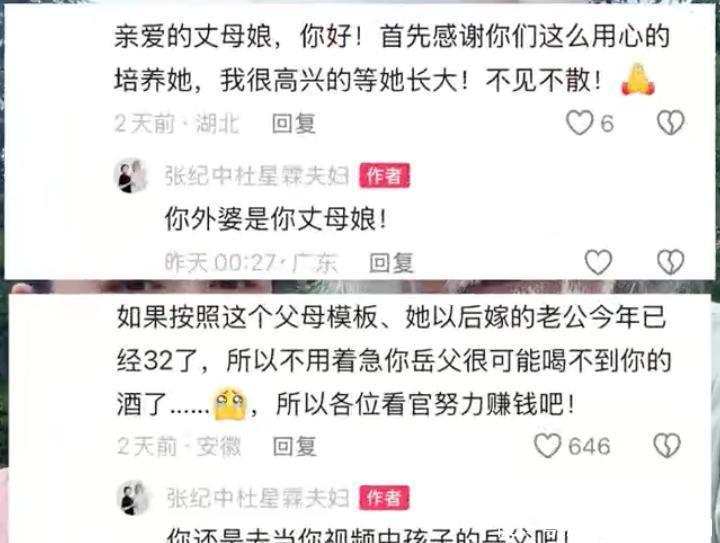This screenshot has width=720, height=543.
Task: Open first 张纪中杜星霖夫妇 avatar
Action: pyautogui.click(x=131, y=176)
